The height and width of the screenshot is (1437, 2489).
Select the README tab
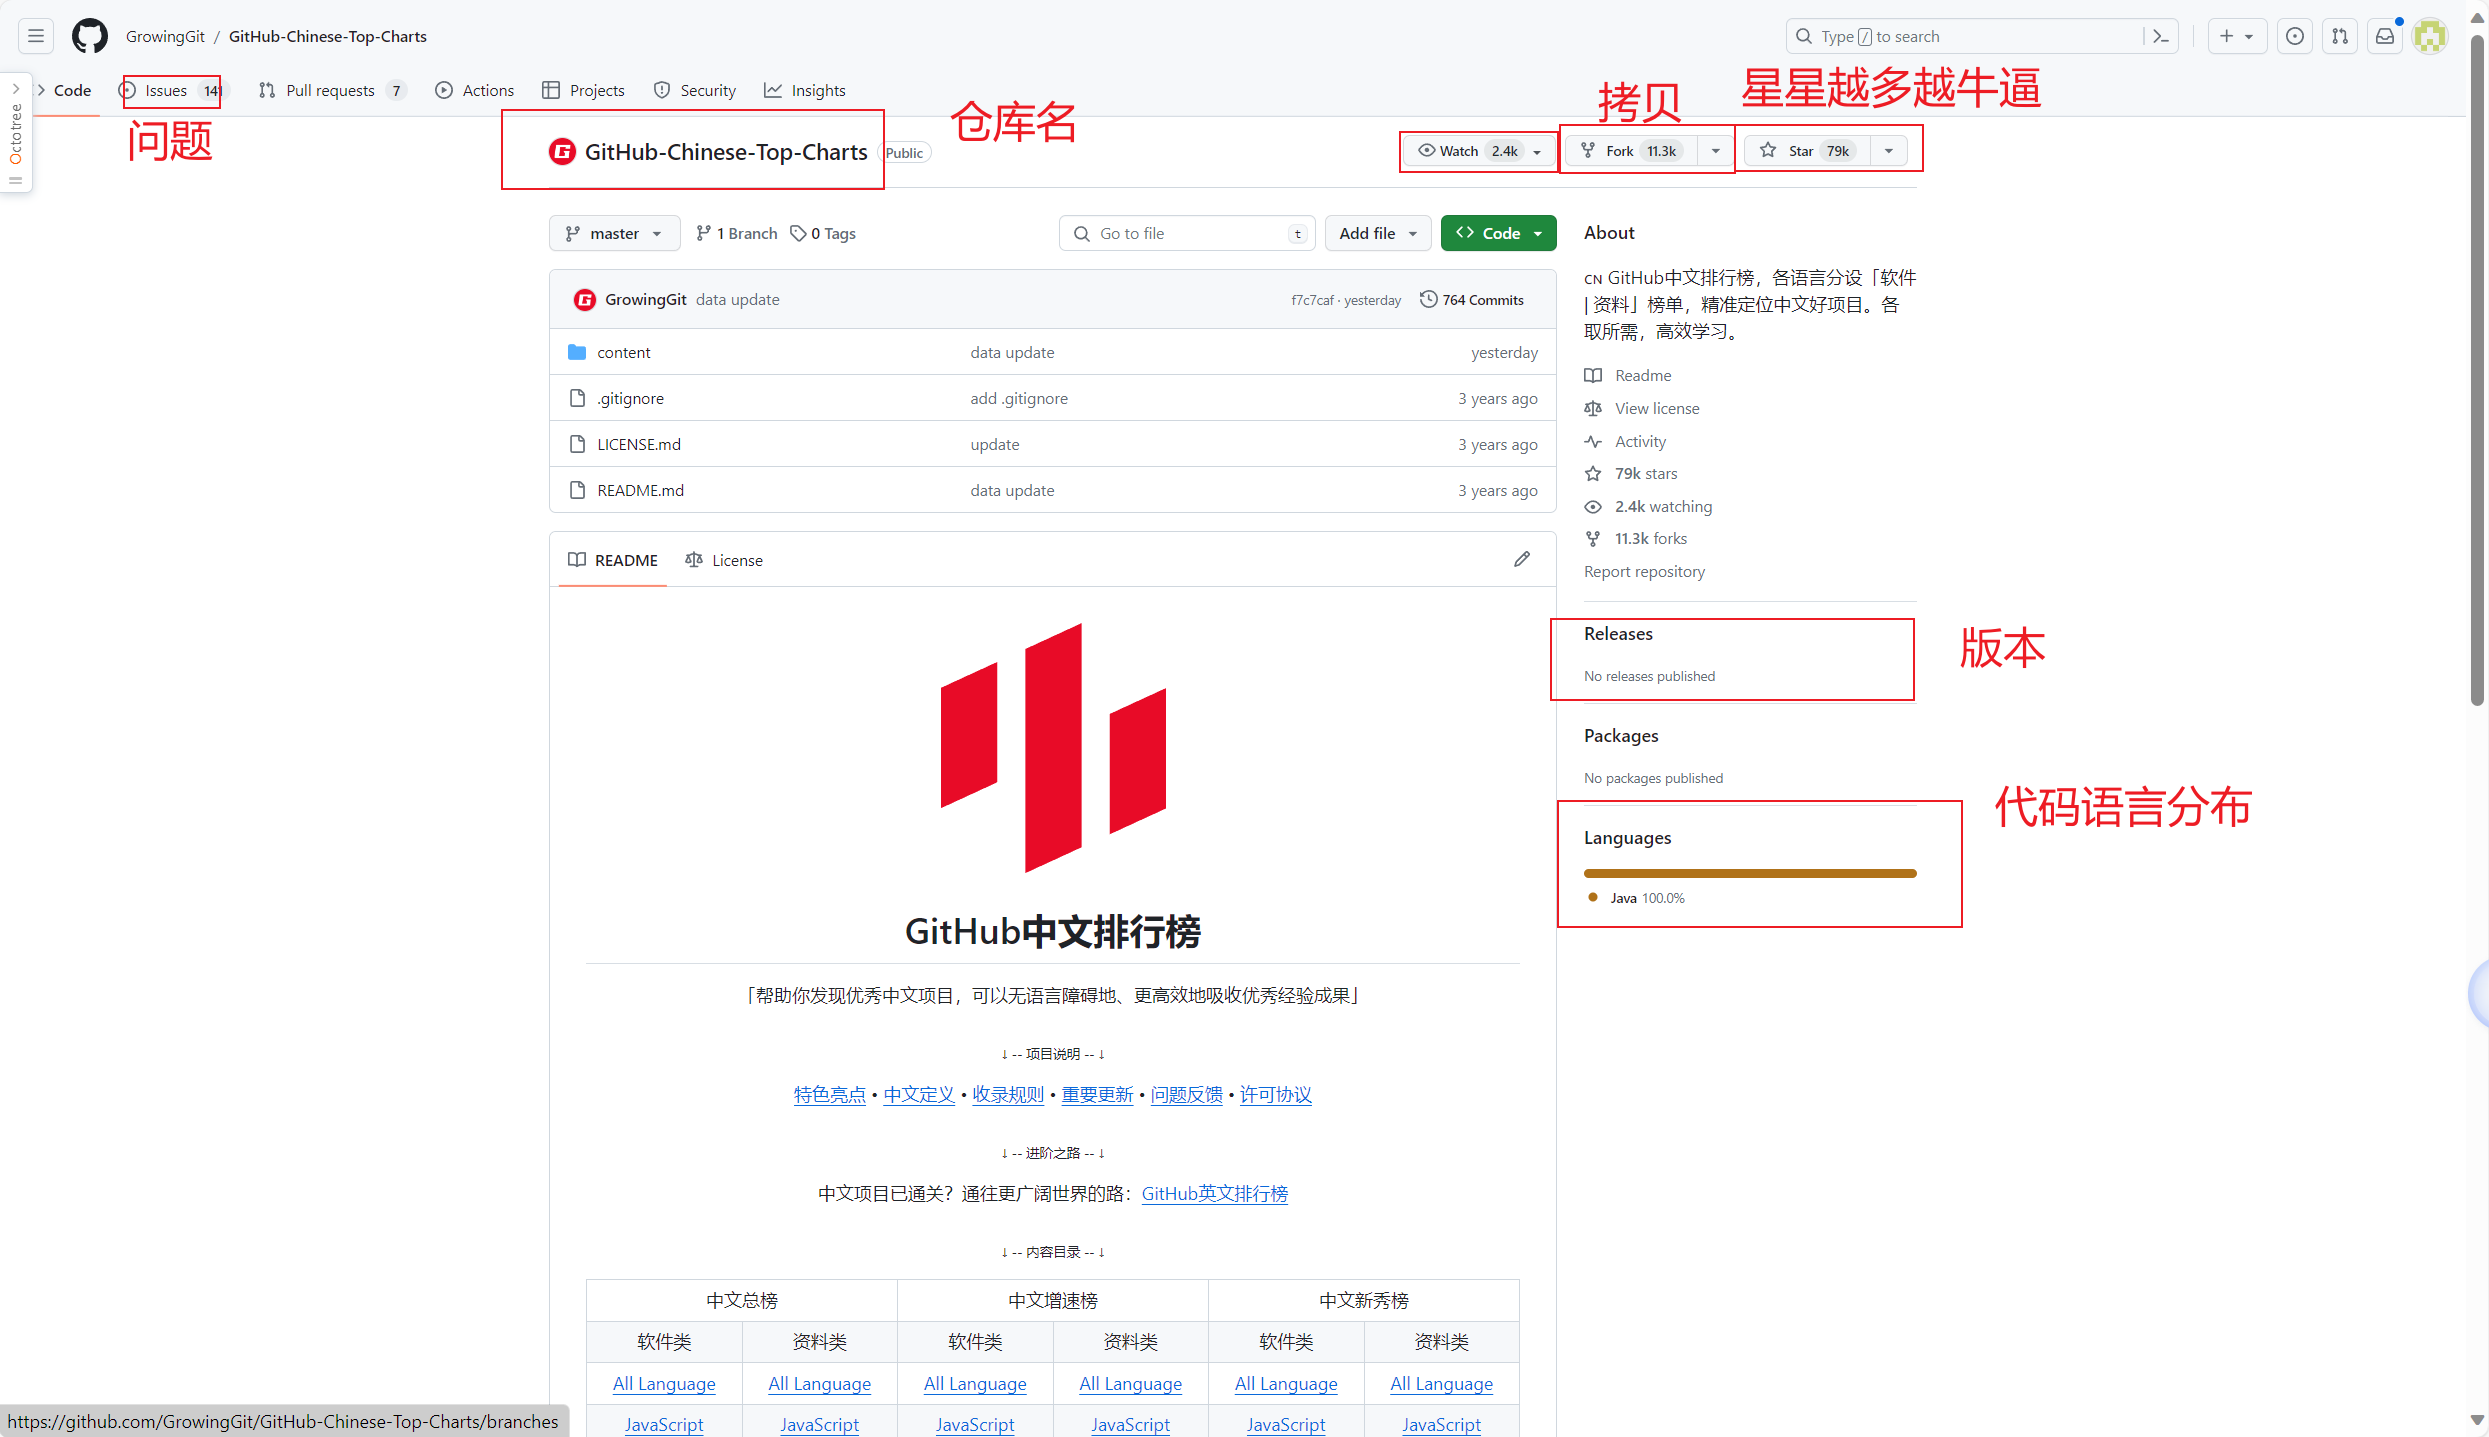click(613, 560)
